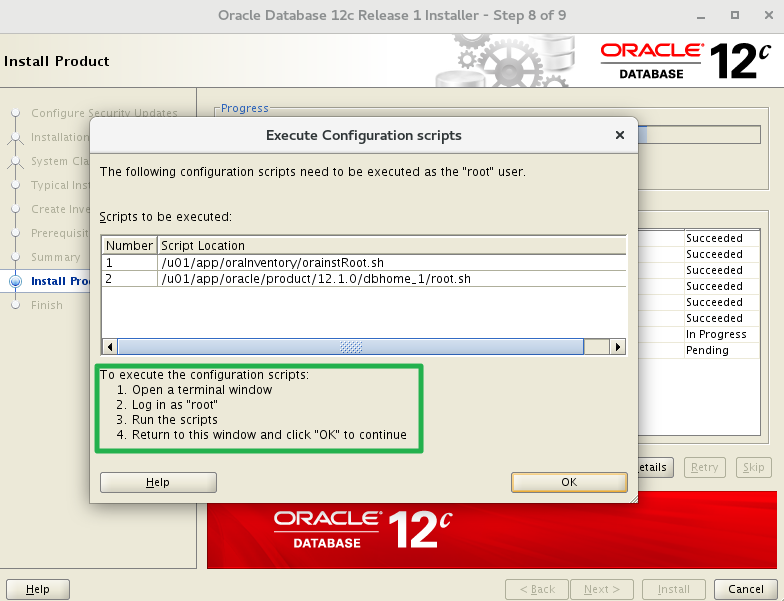Click the Oracle Database 12c header logo
This screenshot has height=601, width=784.
coord(686,61)
